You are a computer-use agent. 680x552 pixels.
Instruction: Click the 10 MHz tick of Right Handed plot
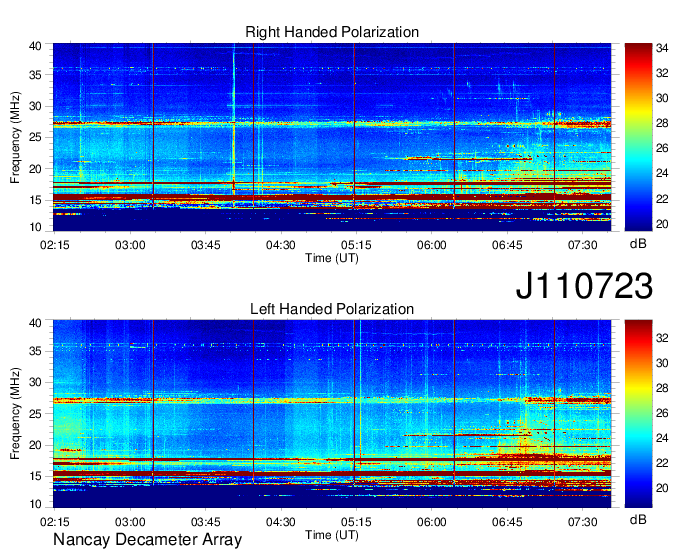pos(35,227)
